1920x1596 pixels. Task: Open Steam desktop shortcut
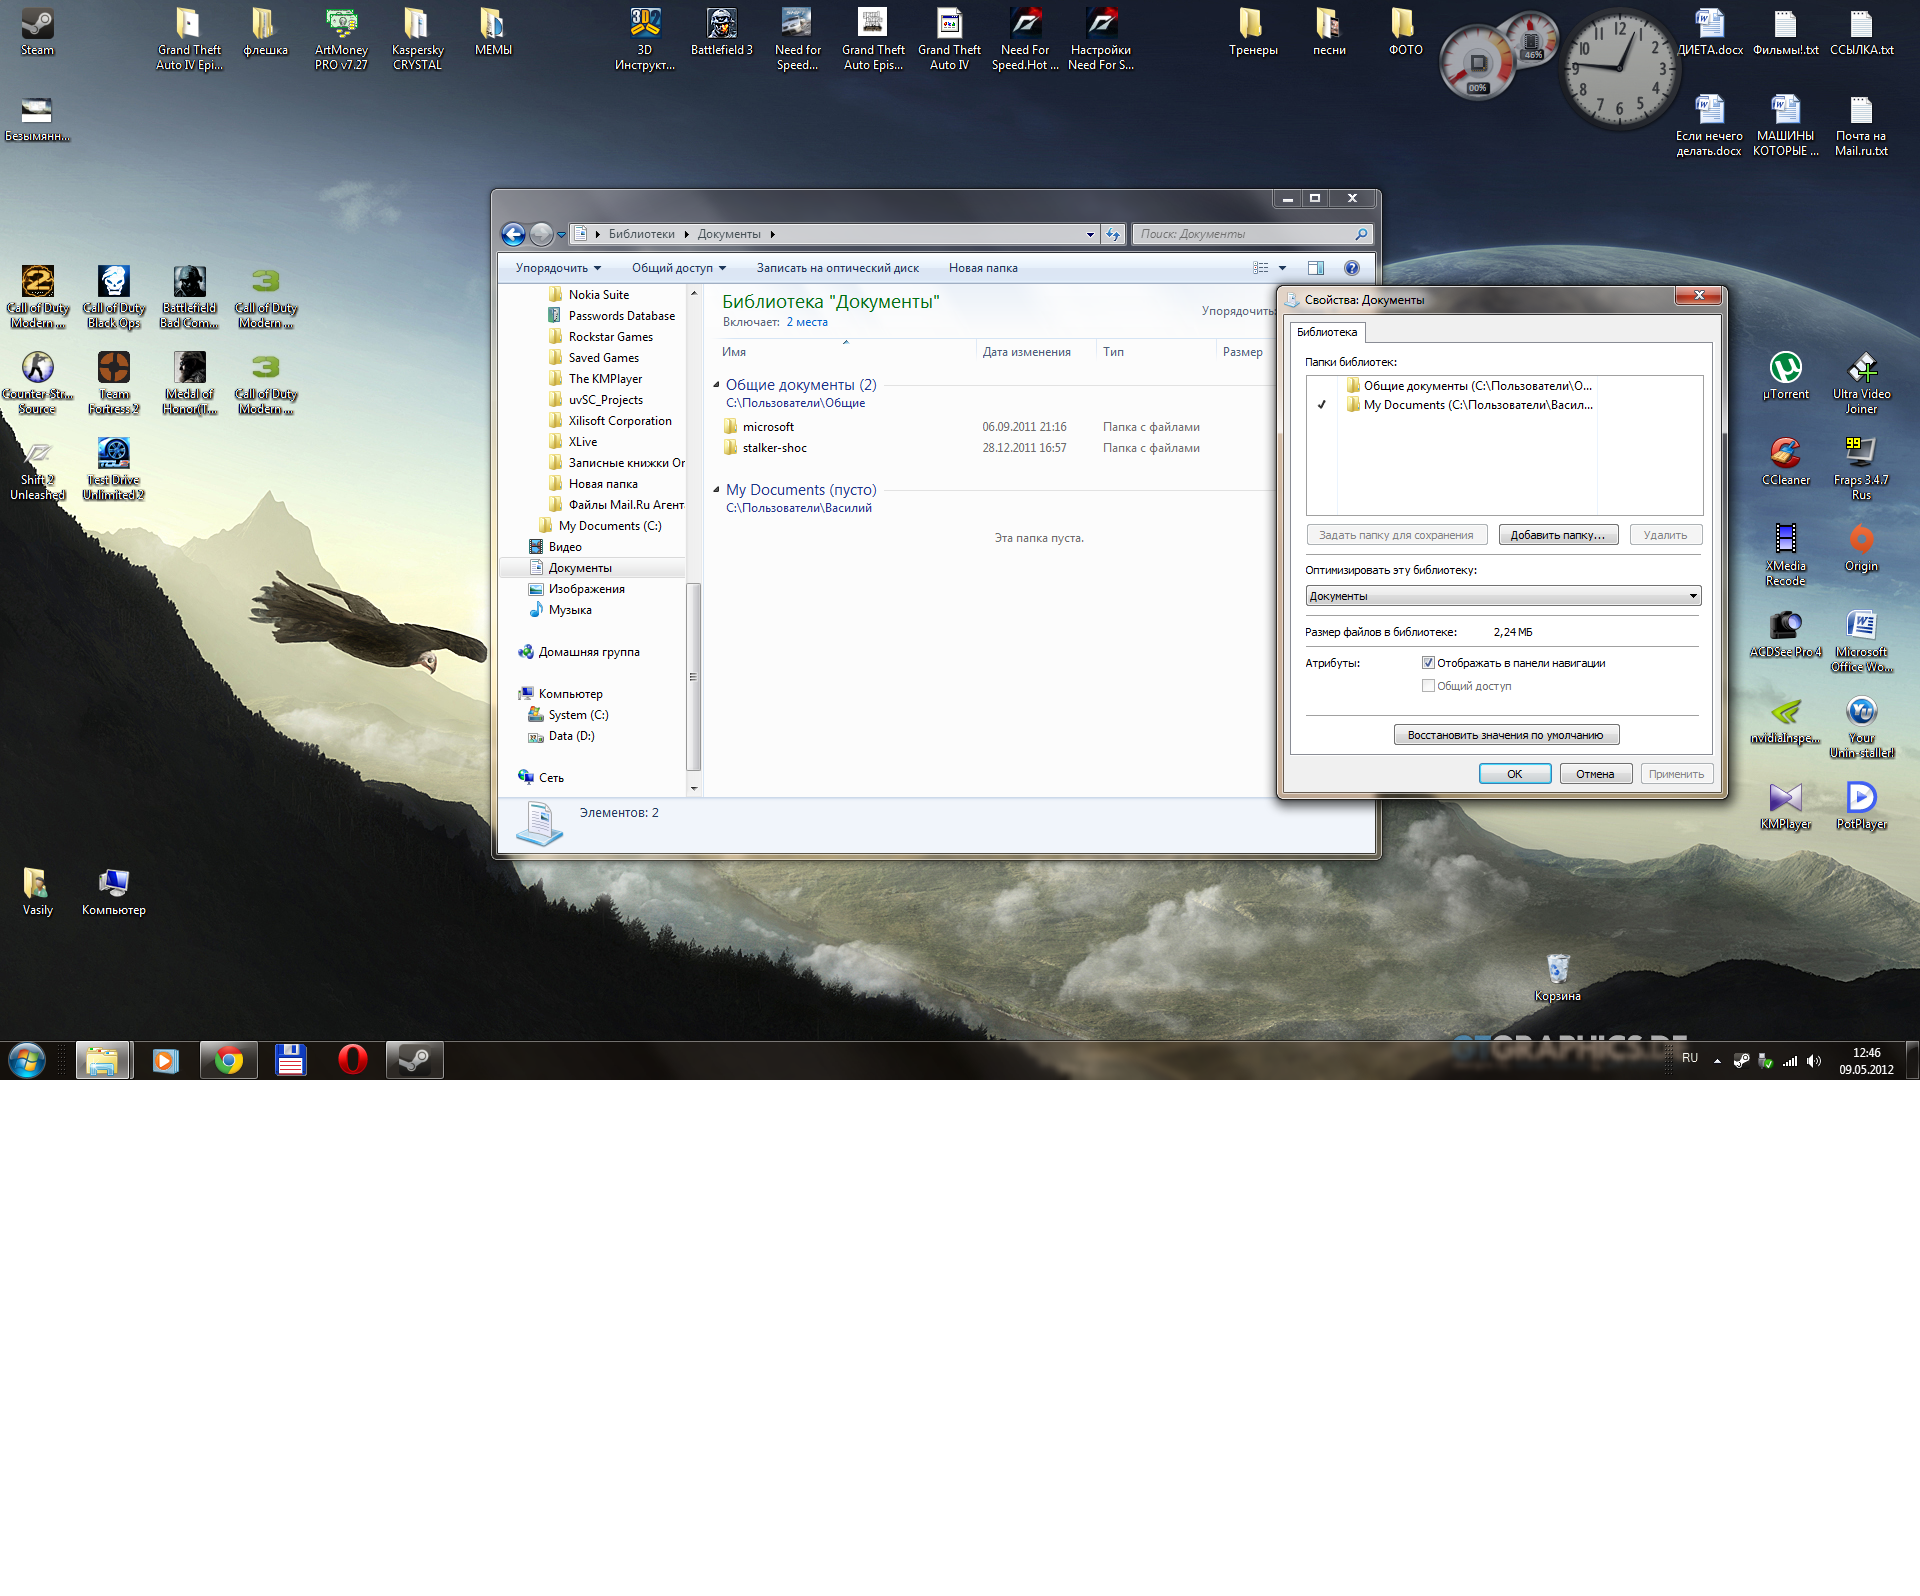point(38,31)
